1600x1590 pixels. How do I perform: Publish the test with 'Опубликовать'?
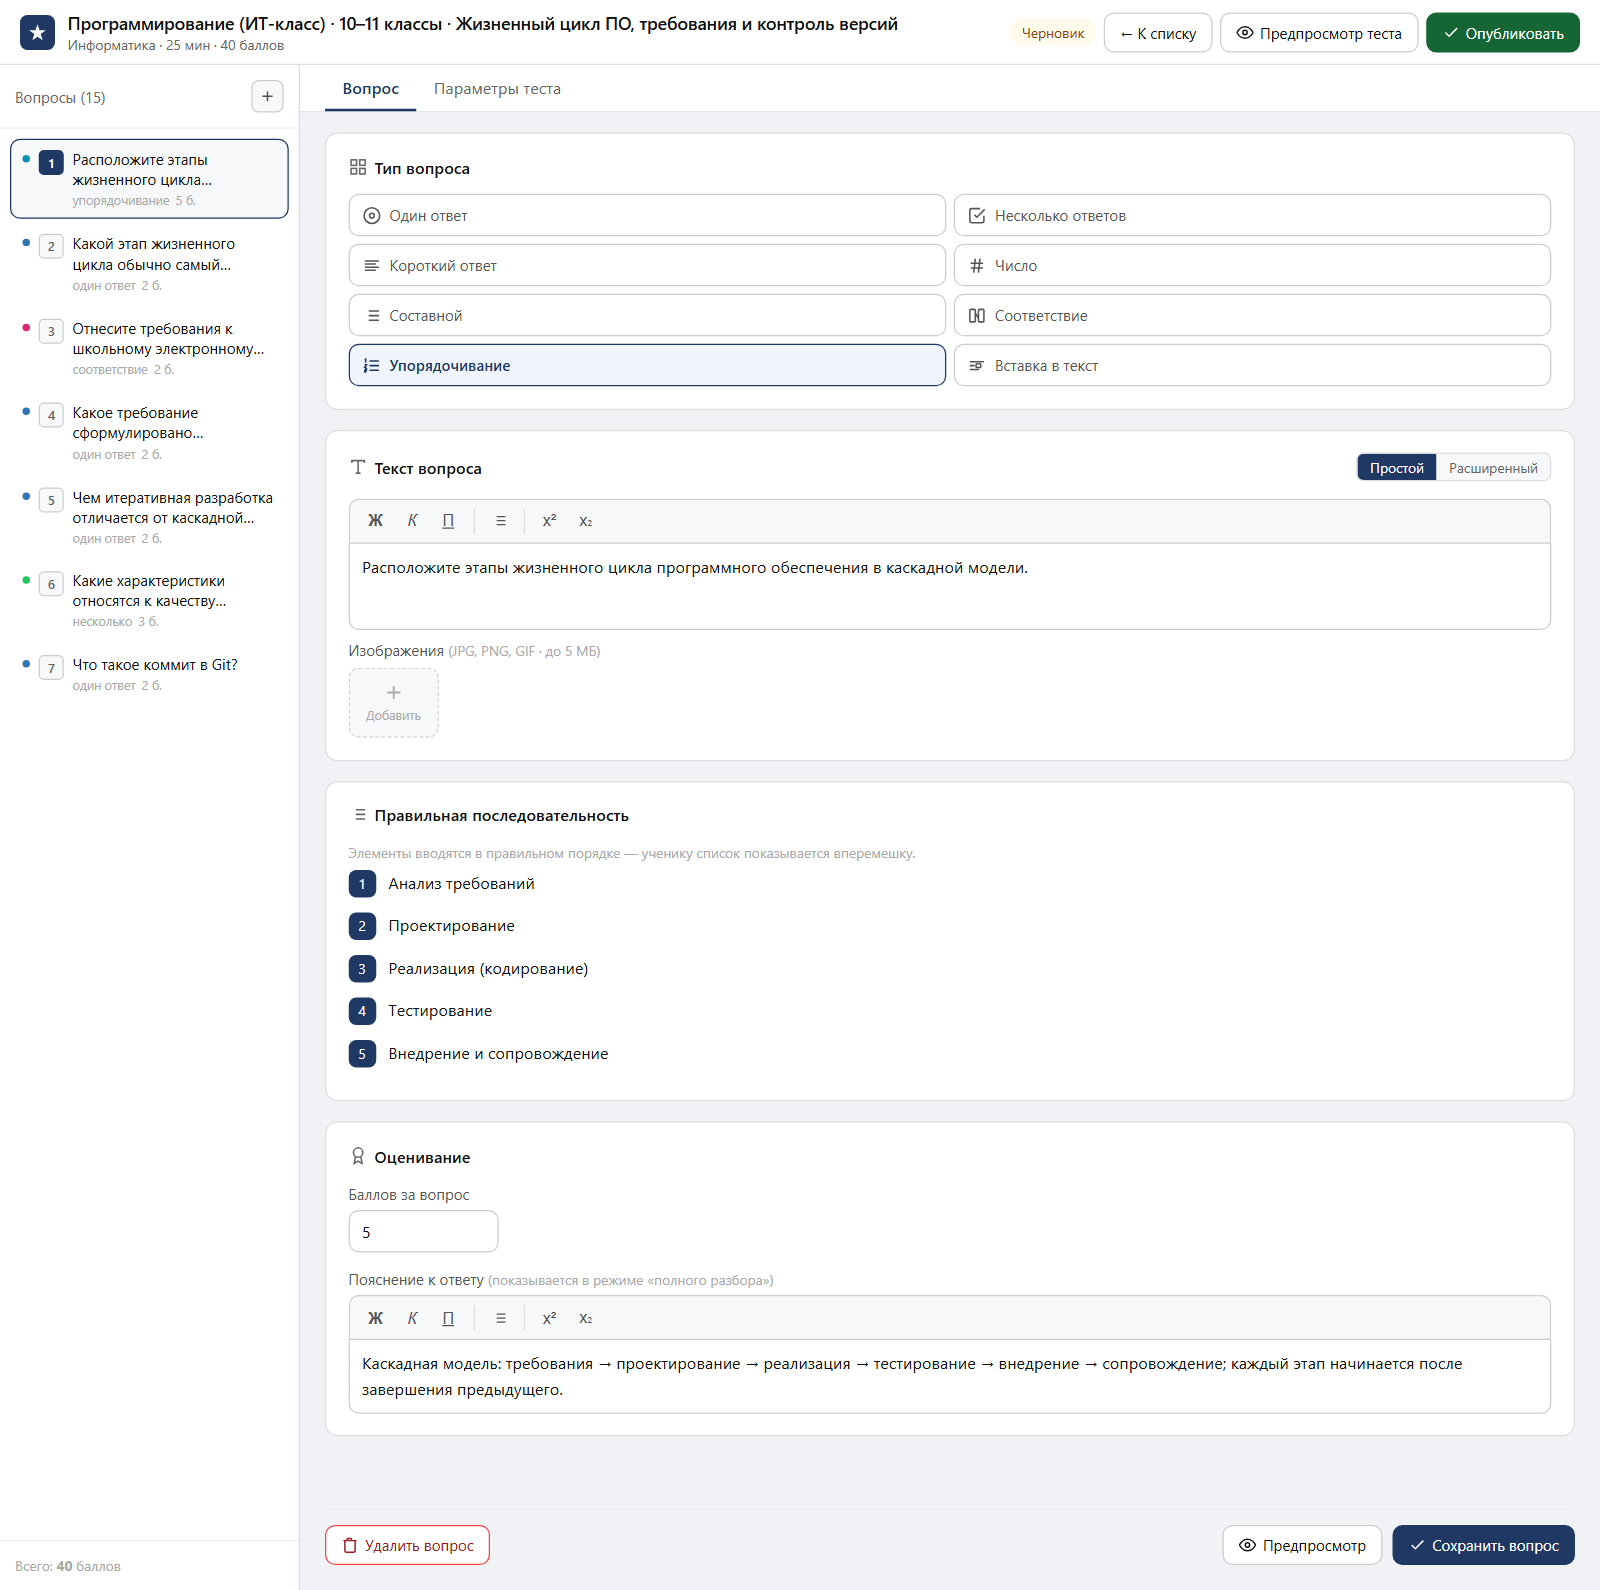1503,33
